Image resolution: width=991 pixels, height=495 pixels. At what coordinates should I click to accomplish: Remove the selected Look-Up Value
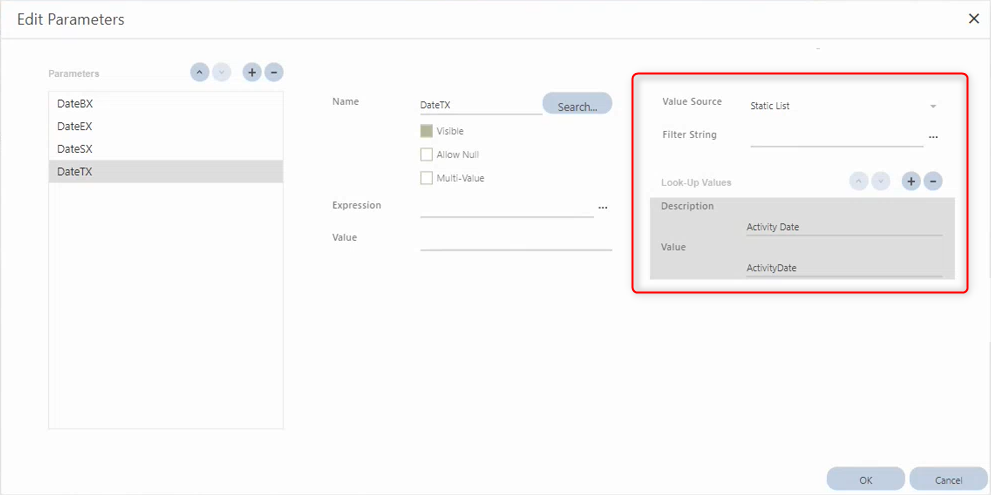pyautogui.click(x=933, y=182)
